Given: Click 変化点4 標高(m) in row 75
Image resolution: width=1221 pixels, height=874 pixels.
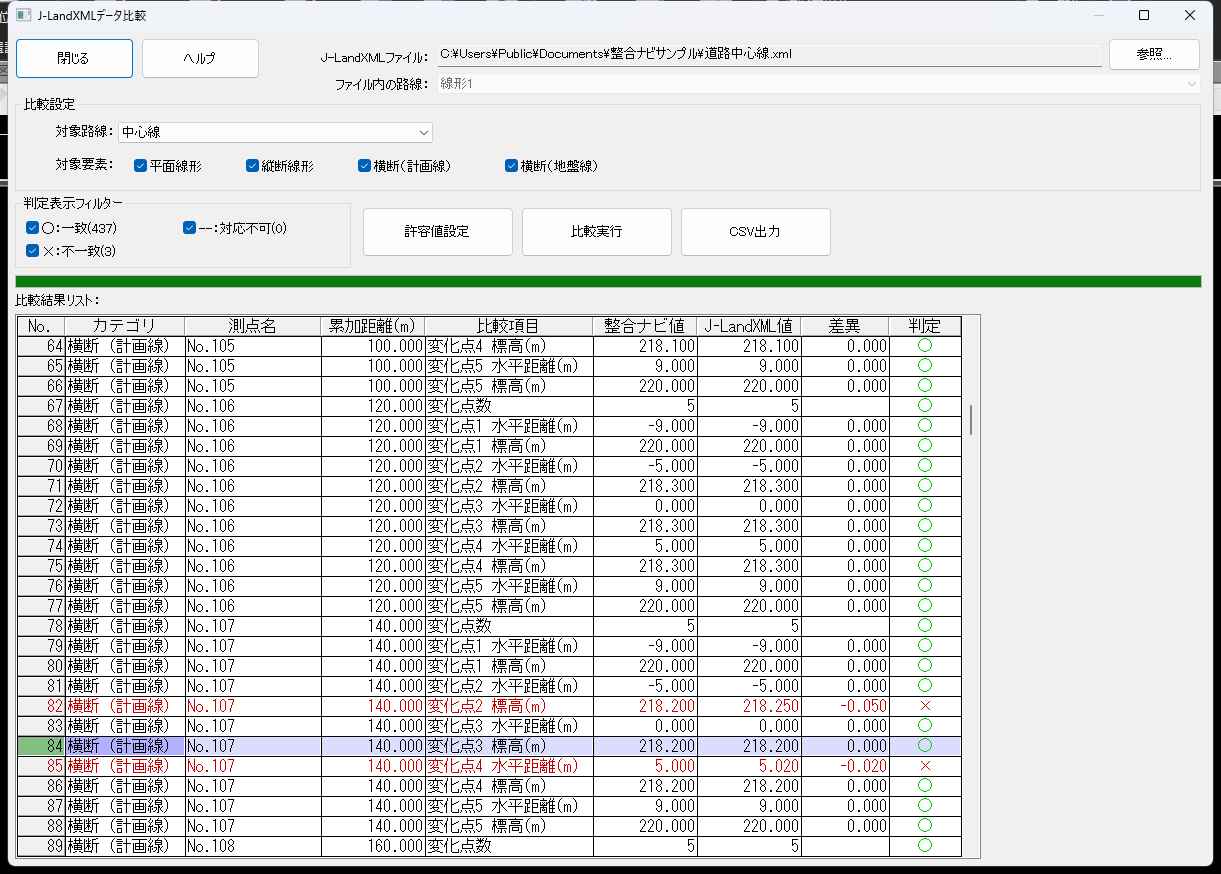Looking at the screenshot, I should (509, 566).
